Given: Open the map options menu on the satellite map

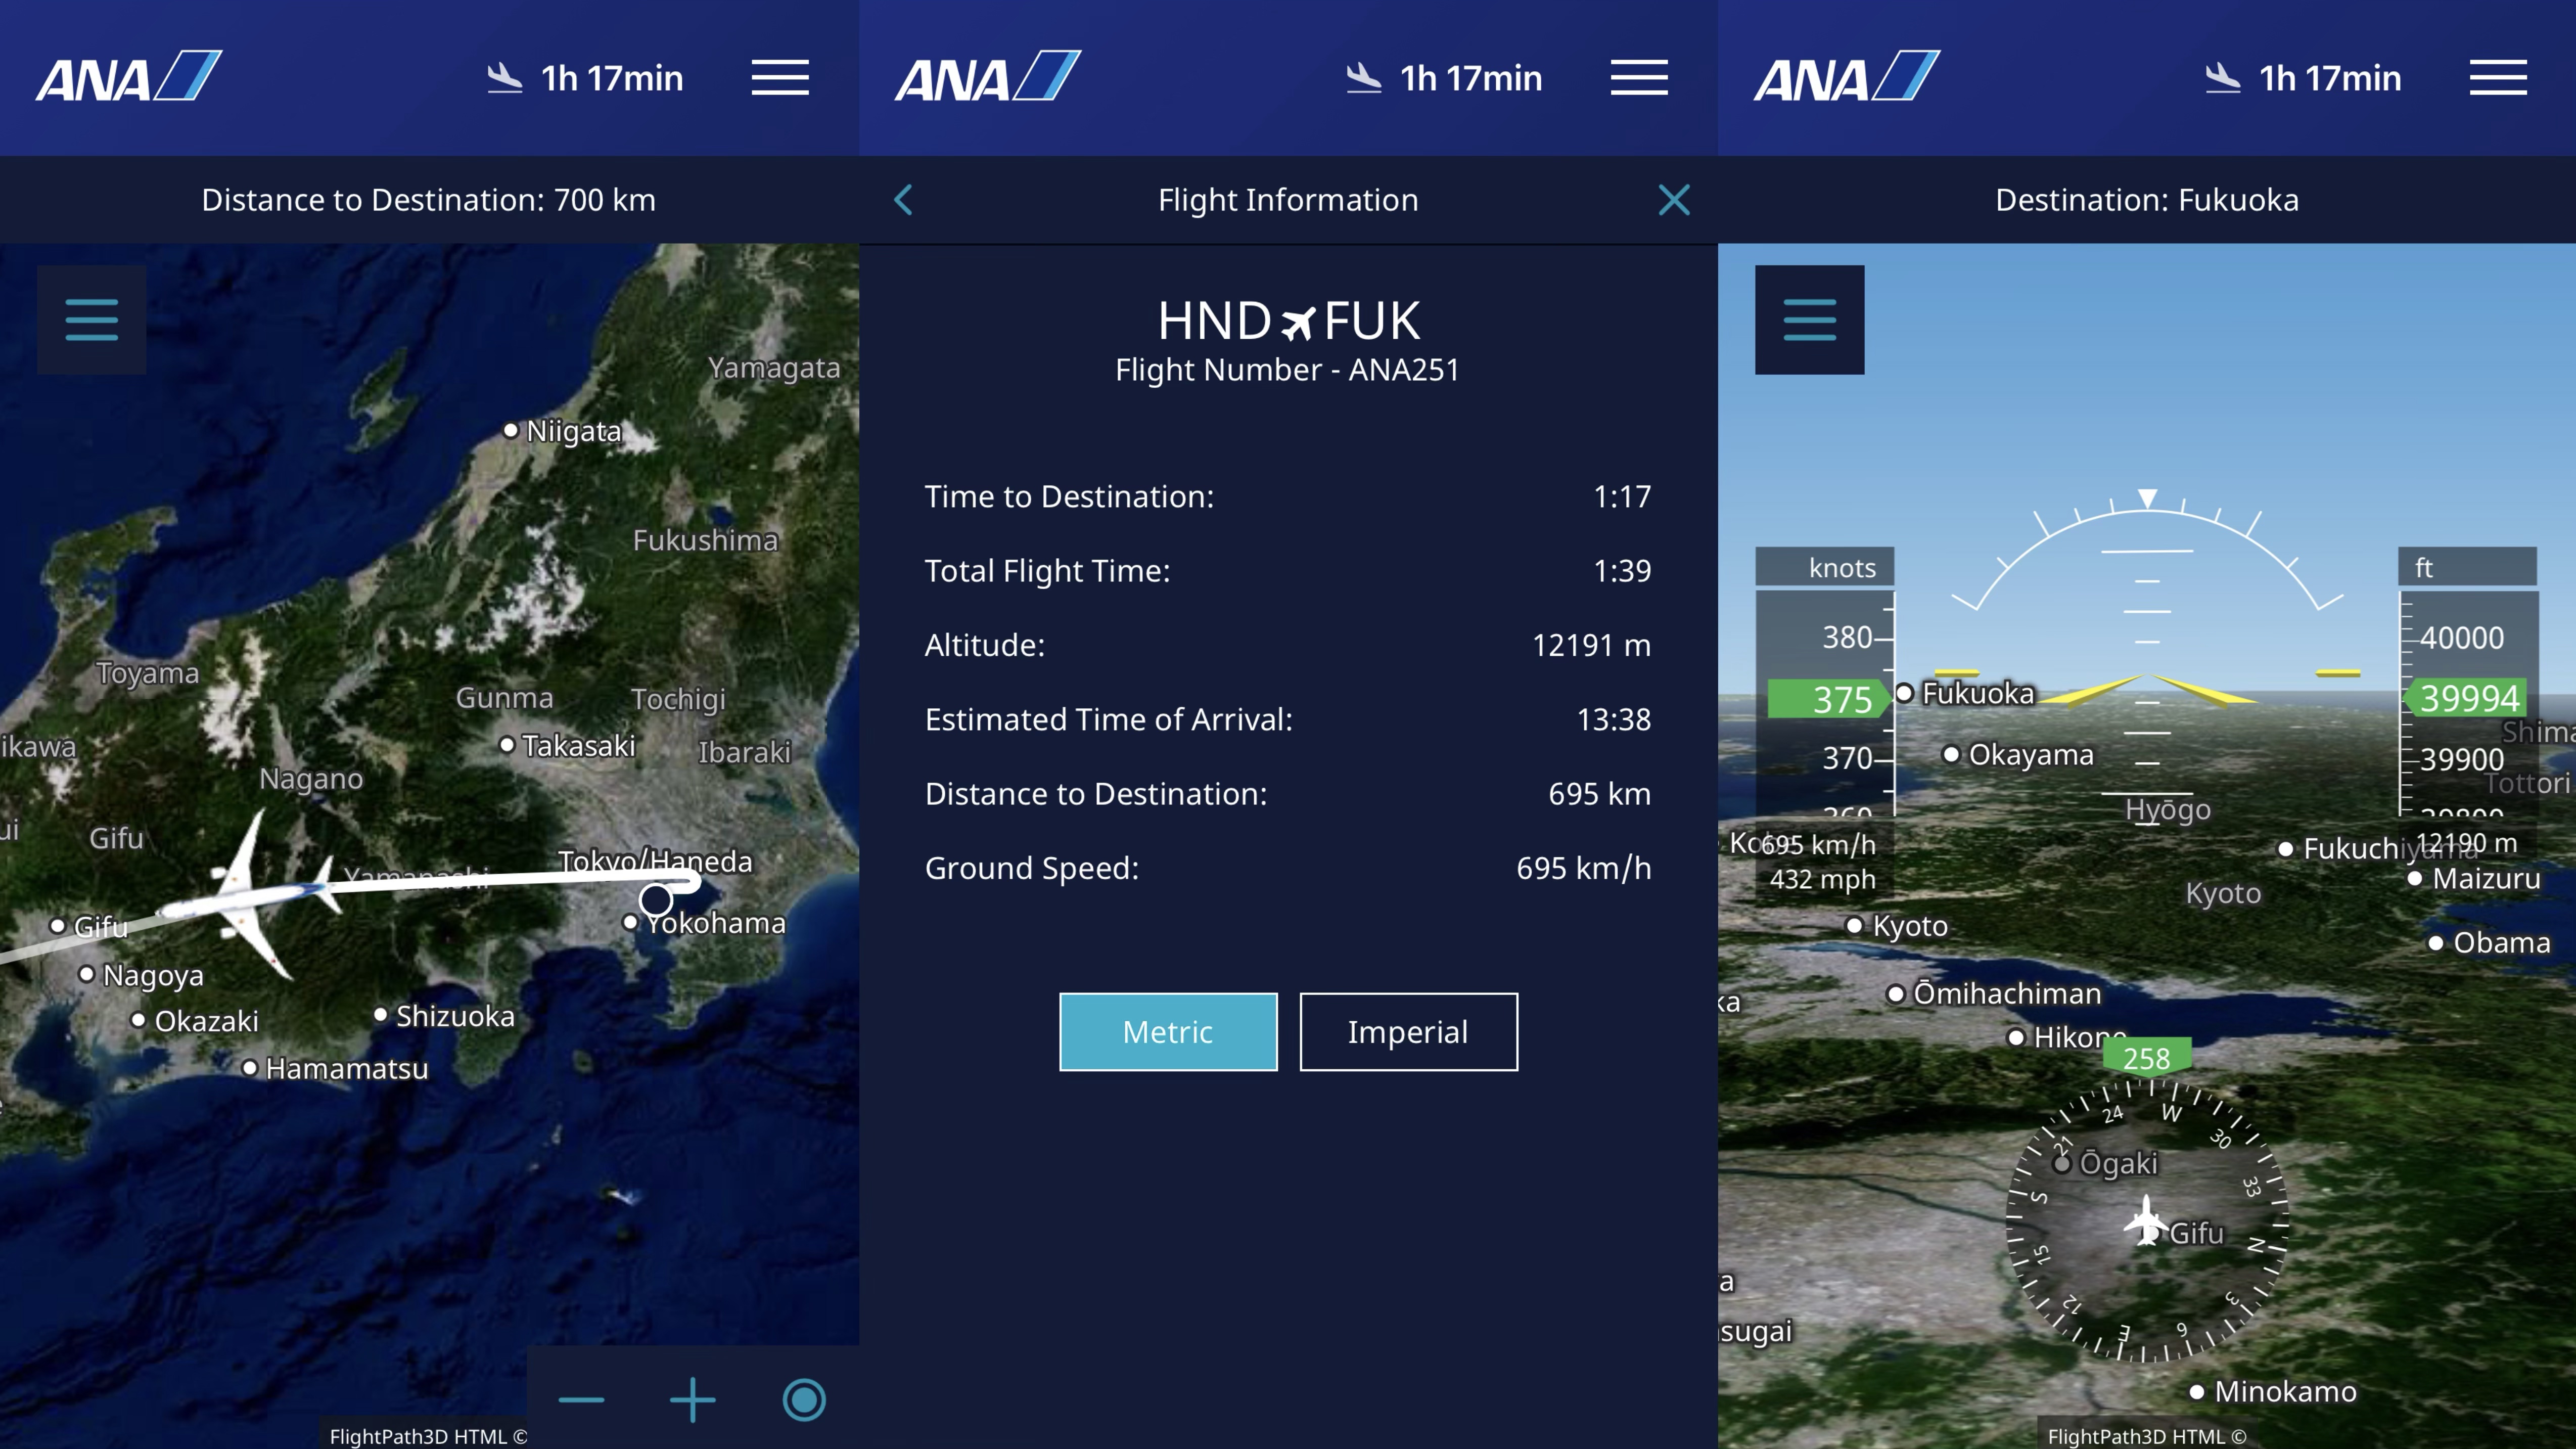Looking at the screenshot, I should [x=92, y=320].
